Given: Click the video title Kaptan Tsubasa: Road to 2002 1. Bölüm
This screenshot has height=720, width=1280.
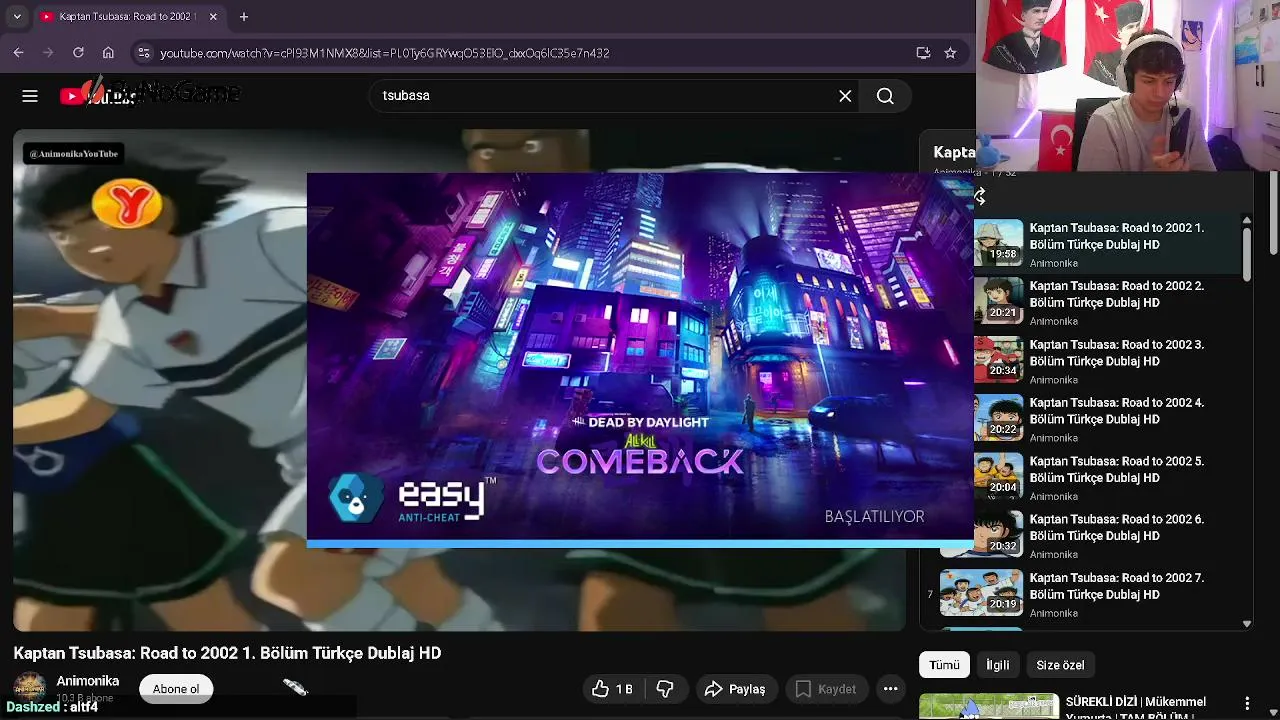Looking at the screenshot, I should pyautogui.click(x=227, y=653).
